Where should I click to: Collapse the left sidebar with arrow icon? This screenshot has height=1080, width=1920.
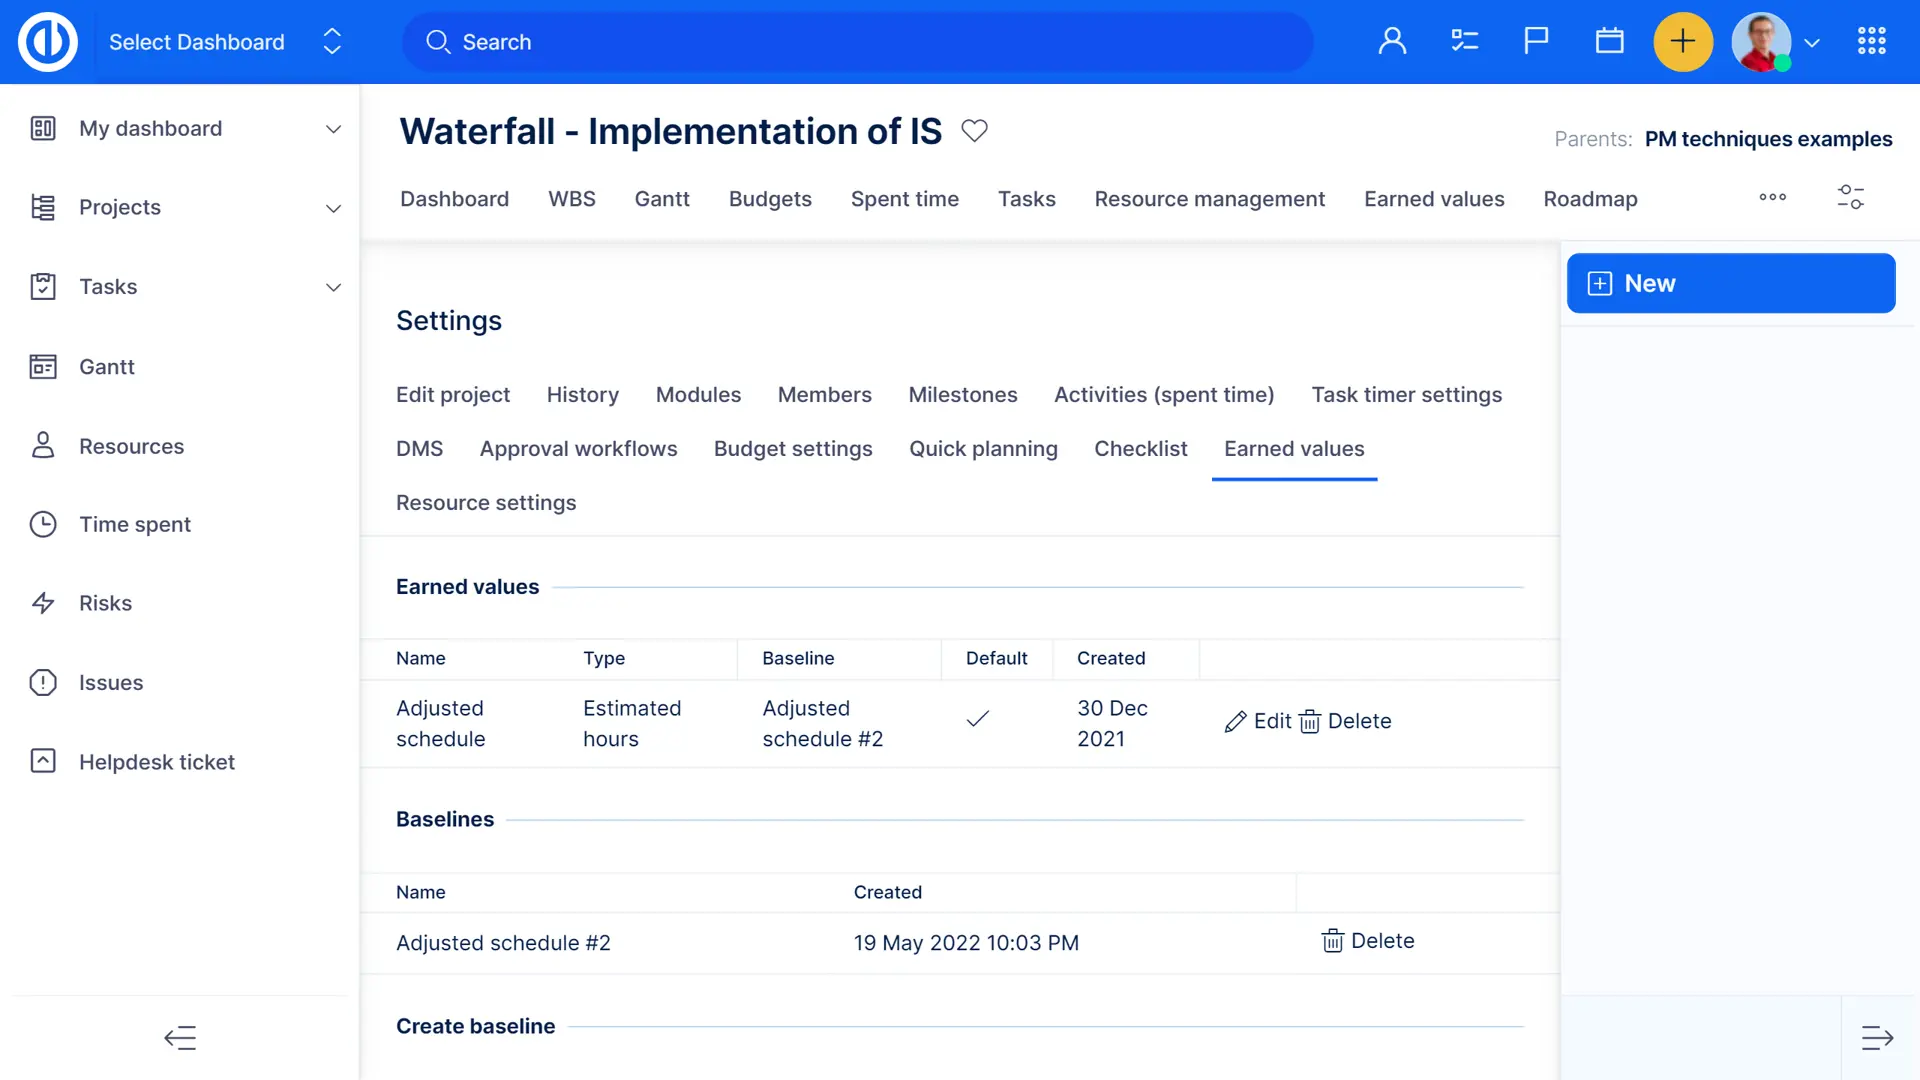(x=180, y=1038)
